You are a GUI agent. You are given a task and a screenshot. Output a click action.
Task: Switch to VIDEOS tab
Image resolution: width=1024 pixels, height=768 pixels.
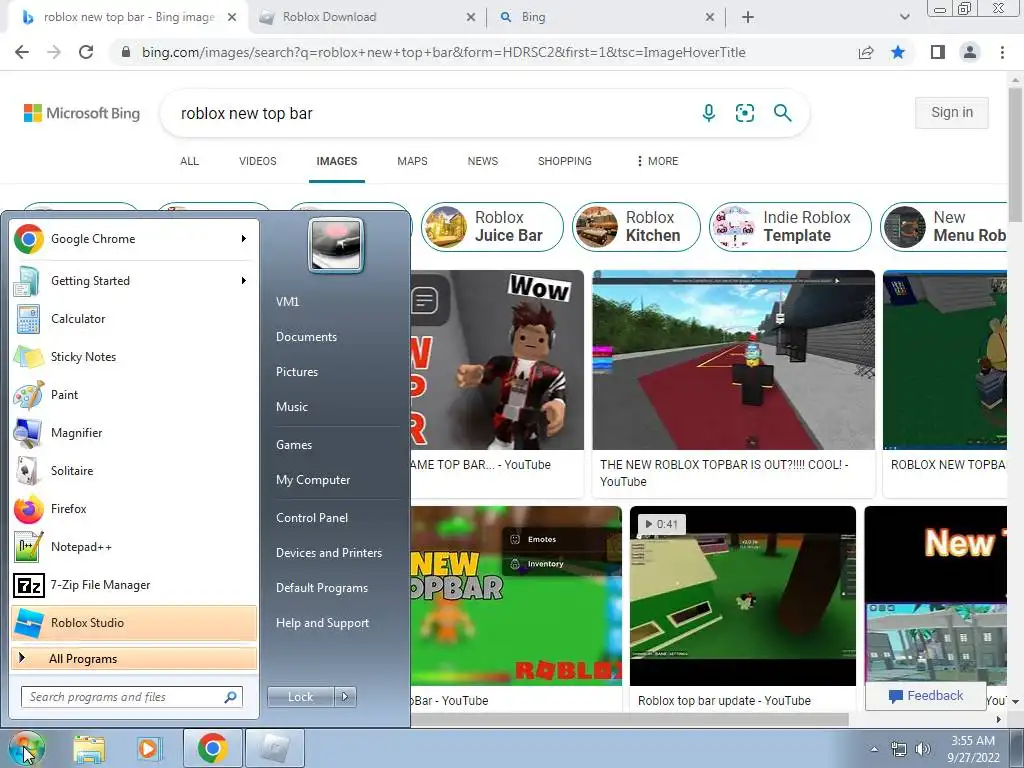257,161
